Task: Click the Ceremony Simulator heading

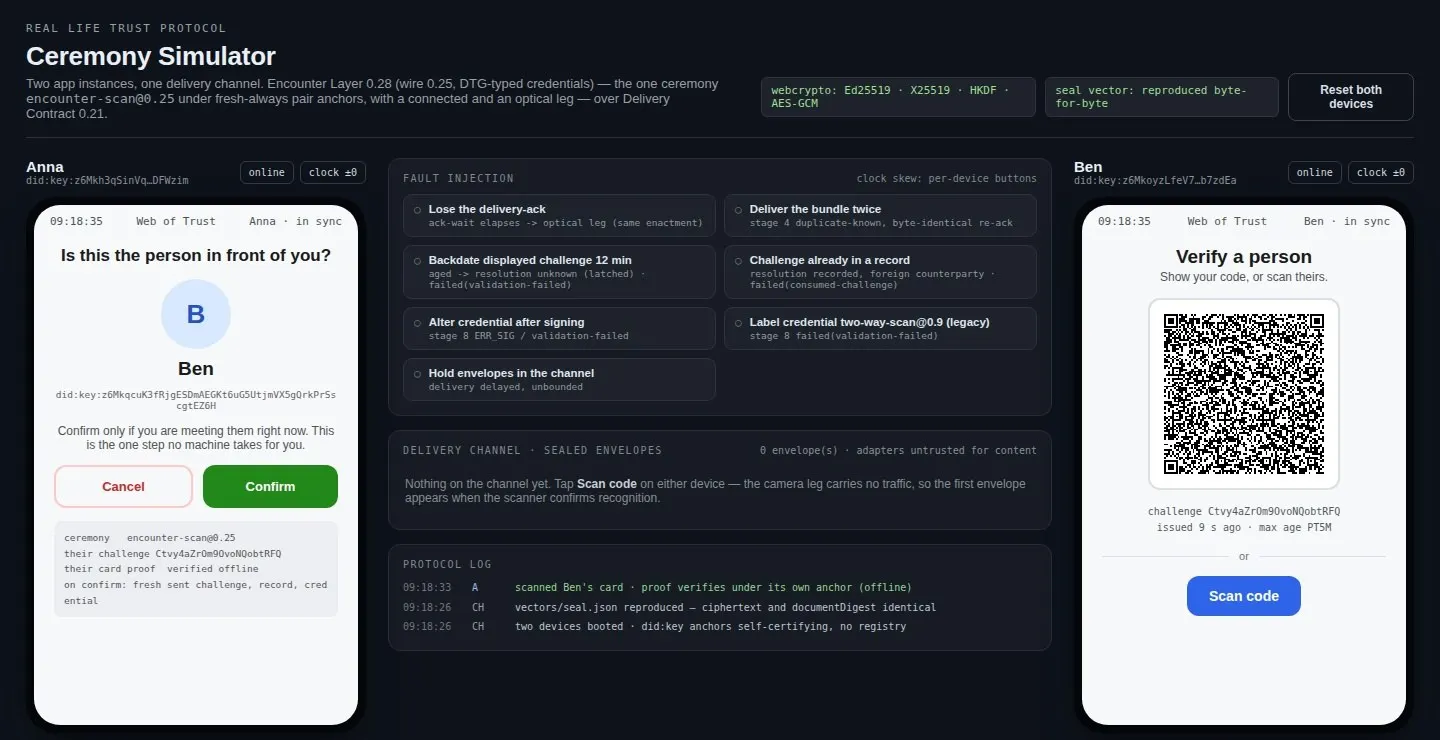Action: (151, 56)
